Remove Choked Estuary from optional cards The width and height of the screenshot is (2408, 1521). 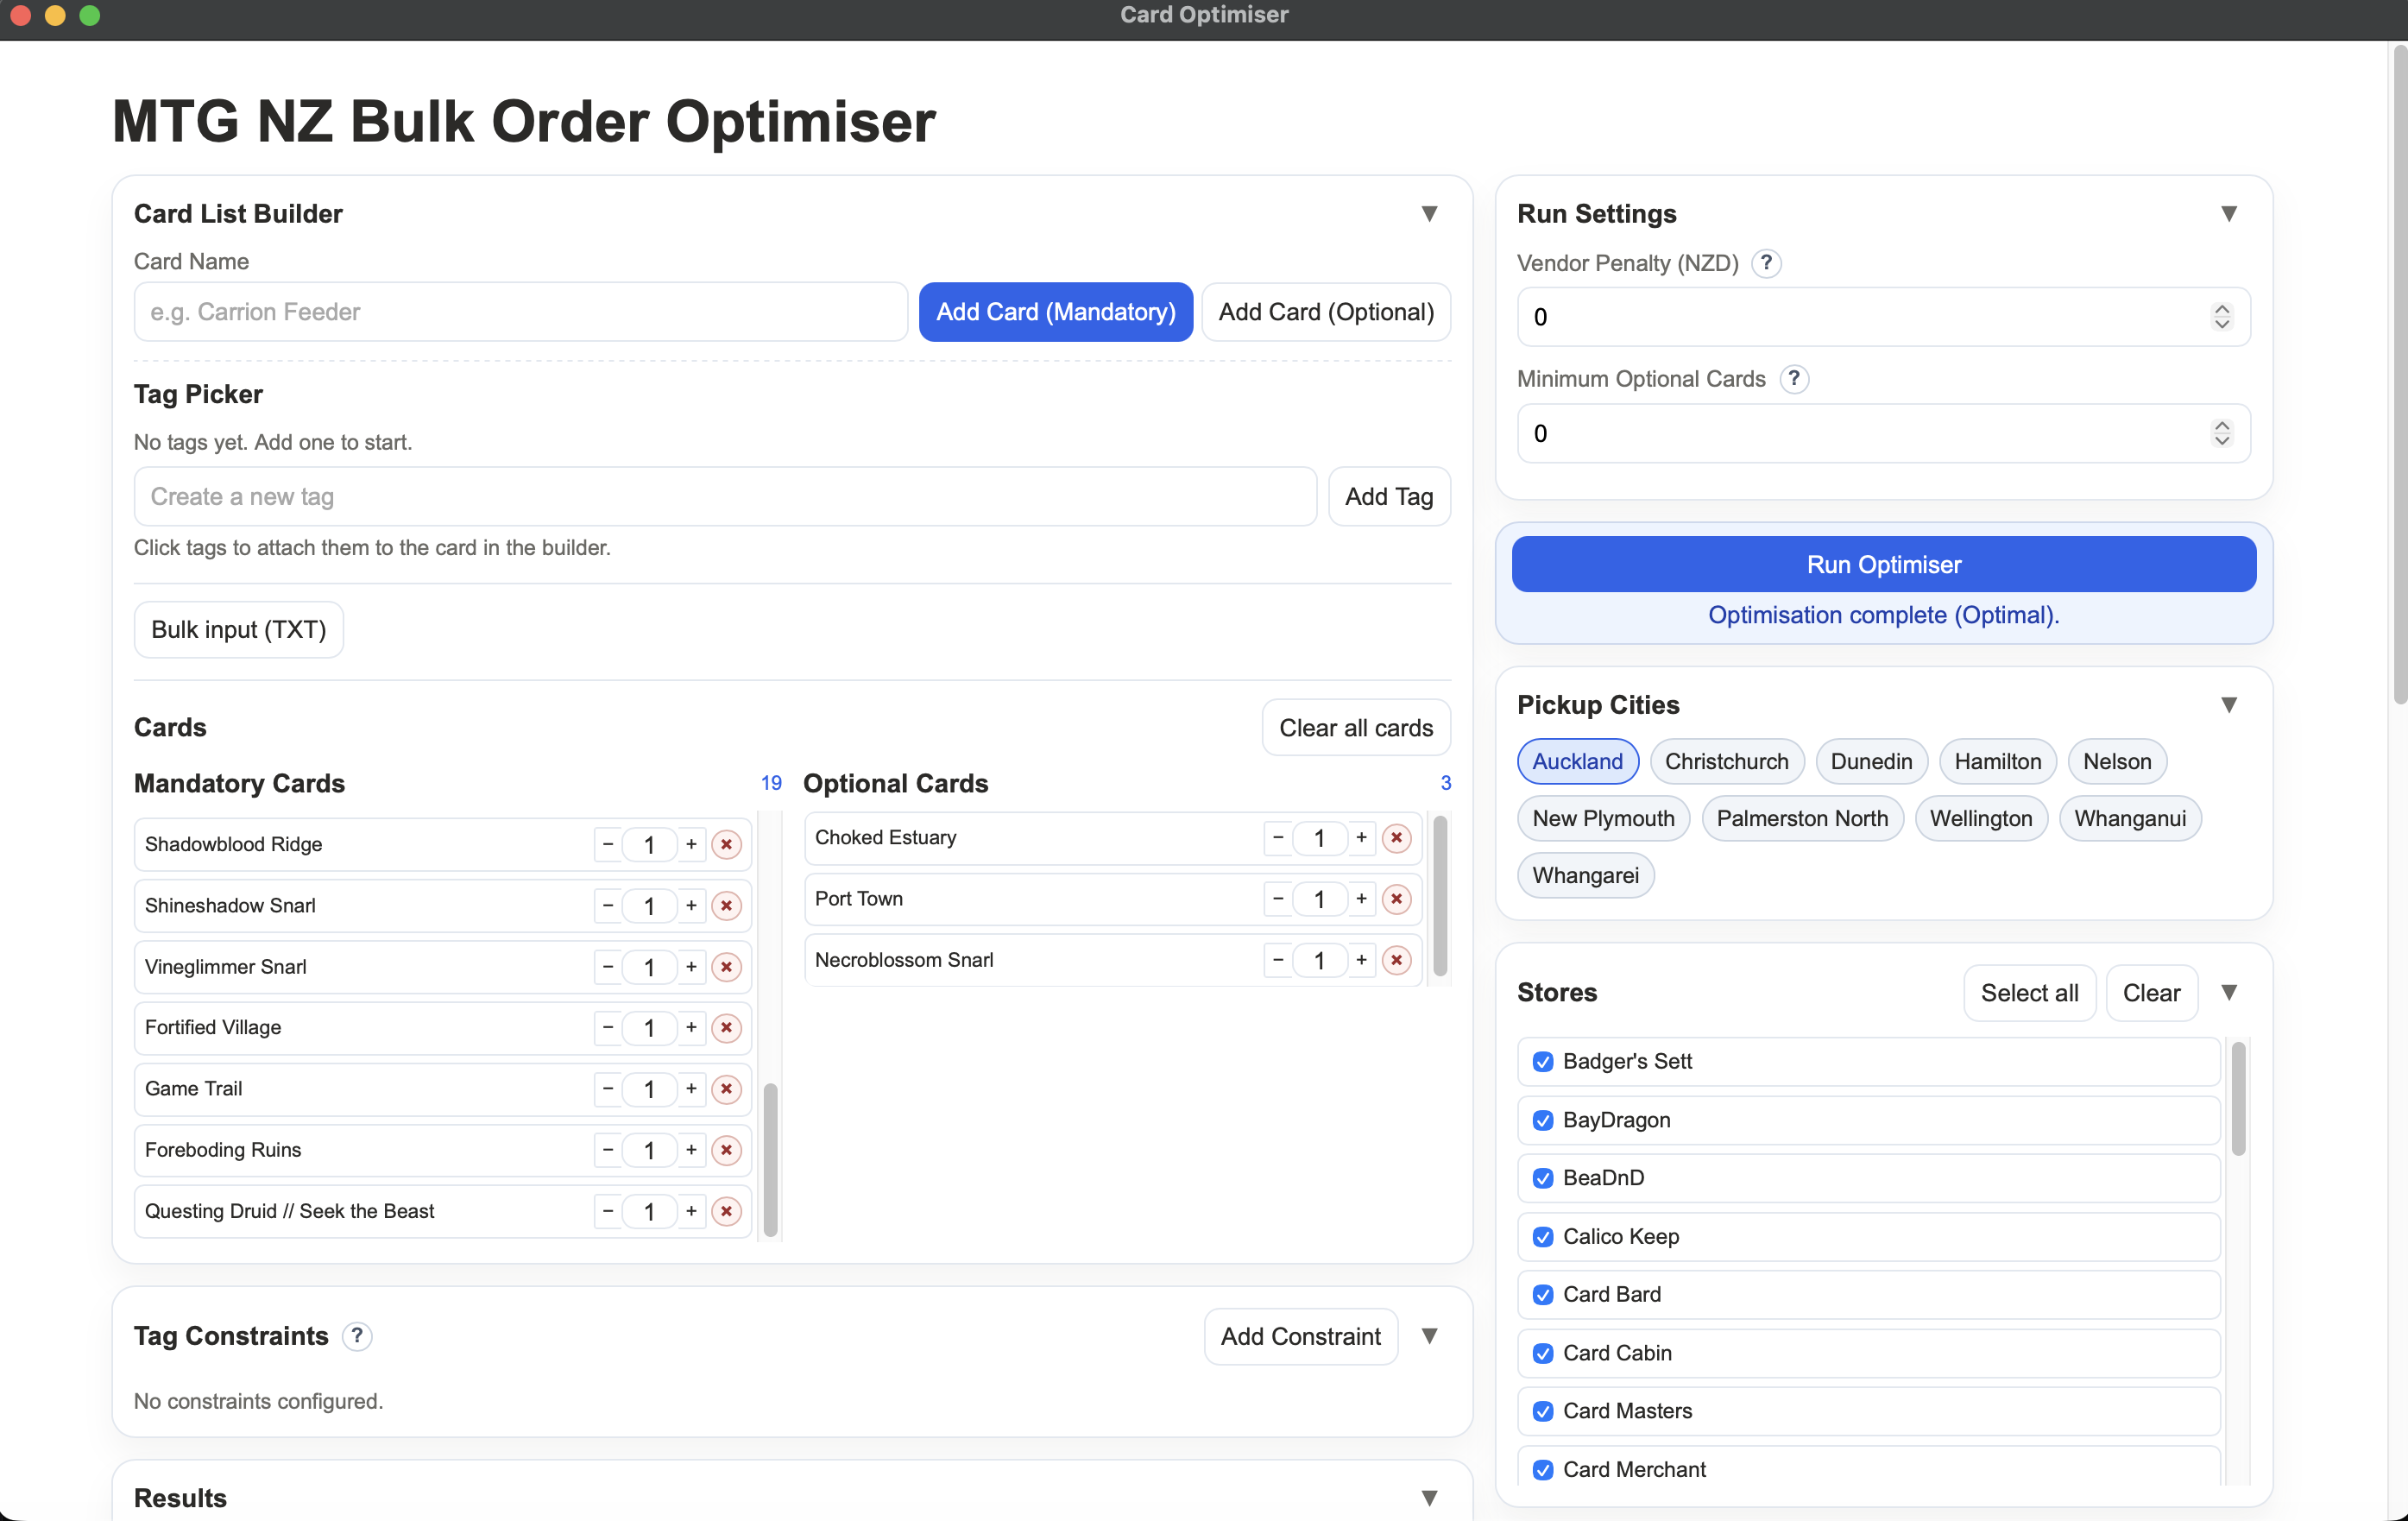[x=1397, y=838]
